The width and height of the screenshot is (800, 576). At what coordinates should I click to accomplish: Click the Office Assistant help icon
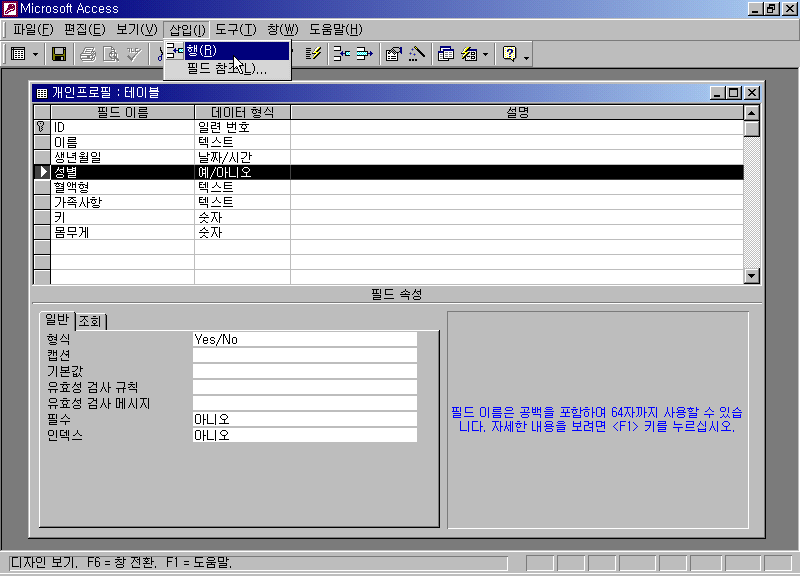[509, 54]
